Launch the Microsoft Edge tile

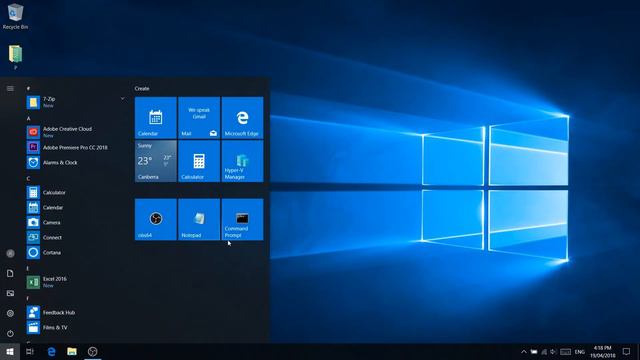pyautogui.click(x=242, y=118)
